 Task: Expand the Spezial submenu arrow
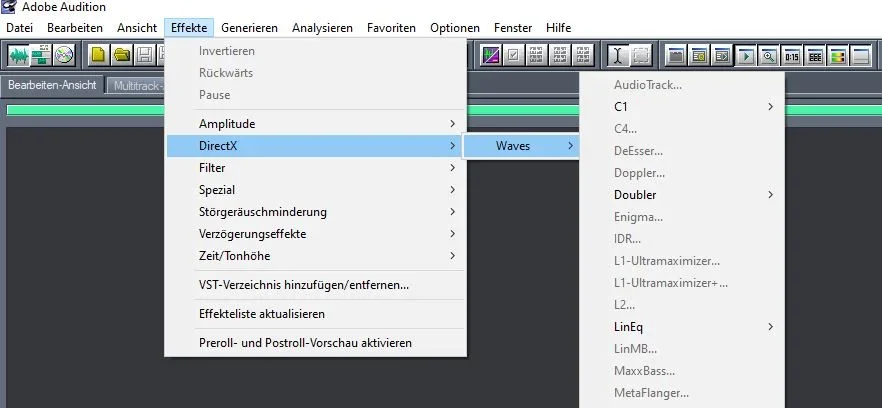tap(452, 190)
